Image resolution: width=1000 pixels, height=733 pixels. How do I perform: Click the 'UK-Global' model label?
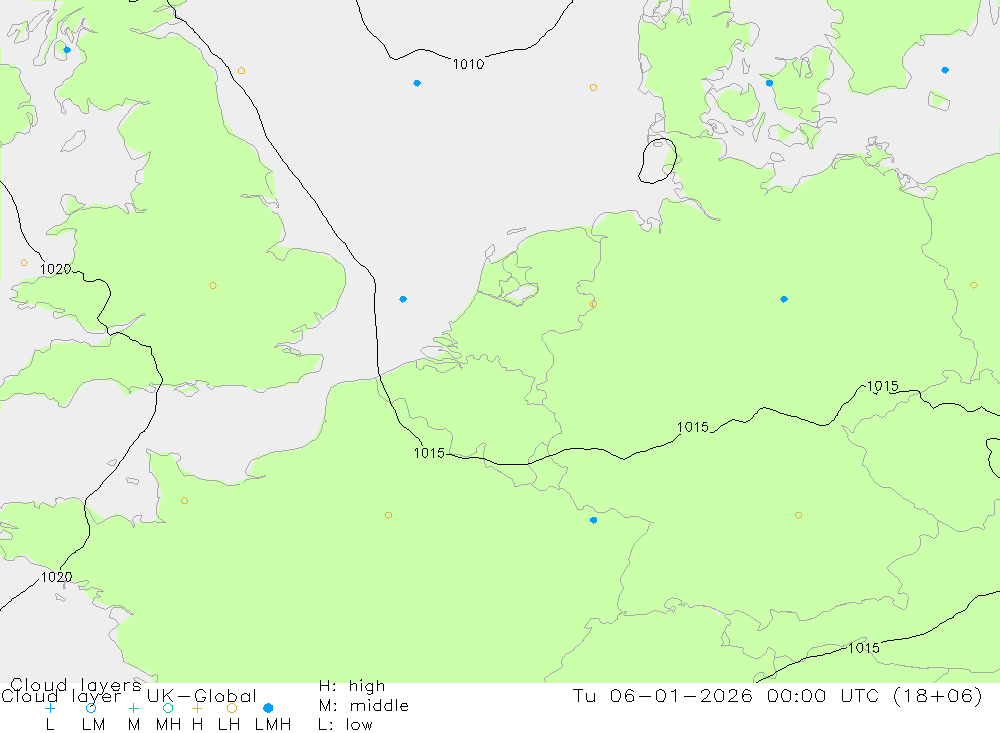(x=202, y=696)
